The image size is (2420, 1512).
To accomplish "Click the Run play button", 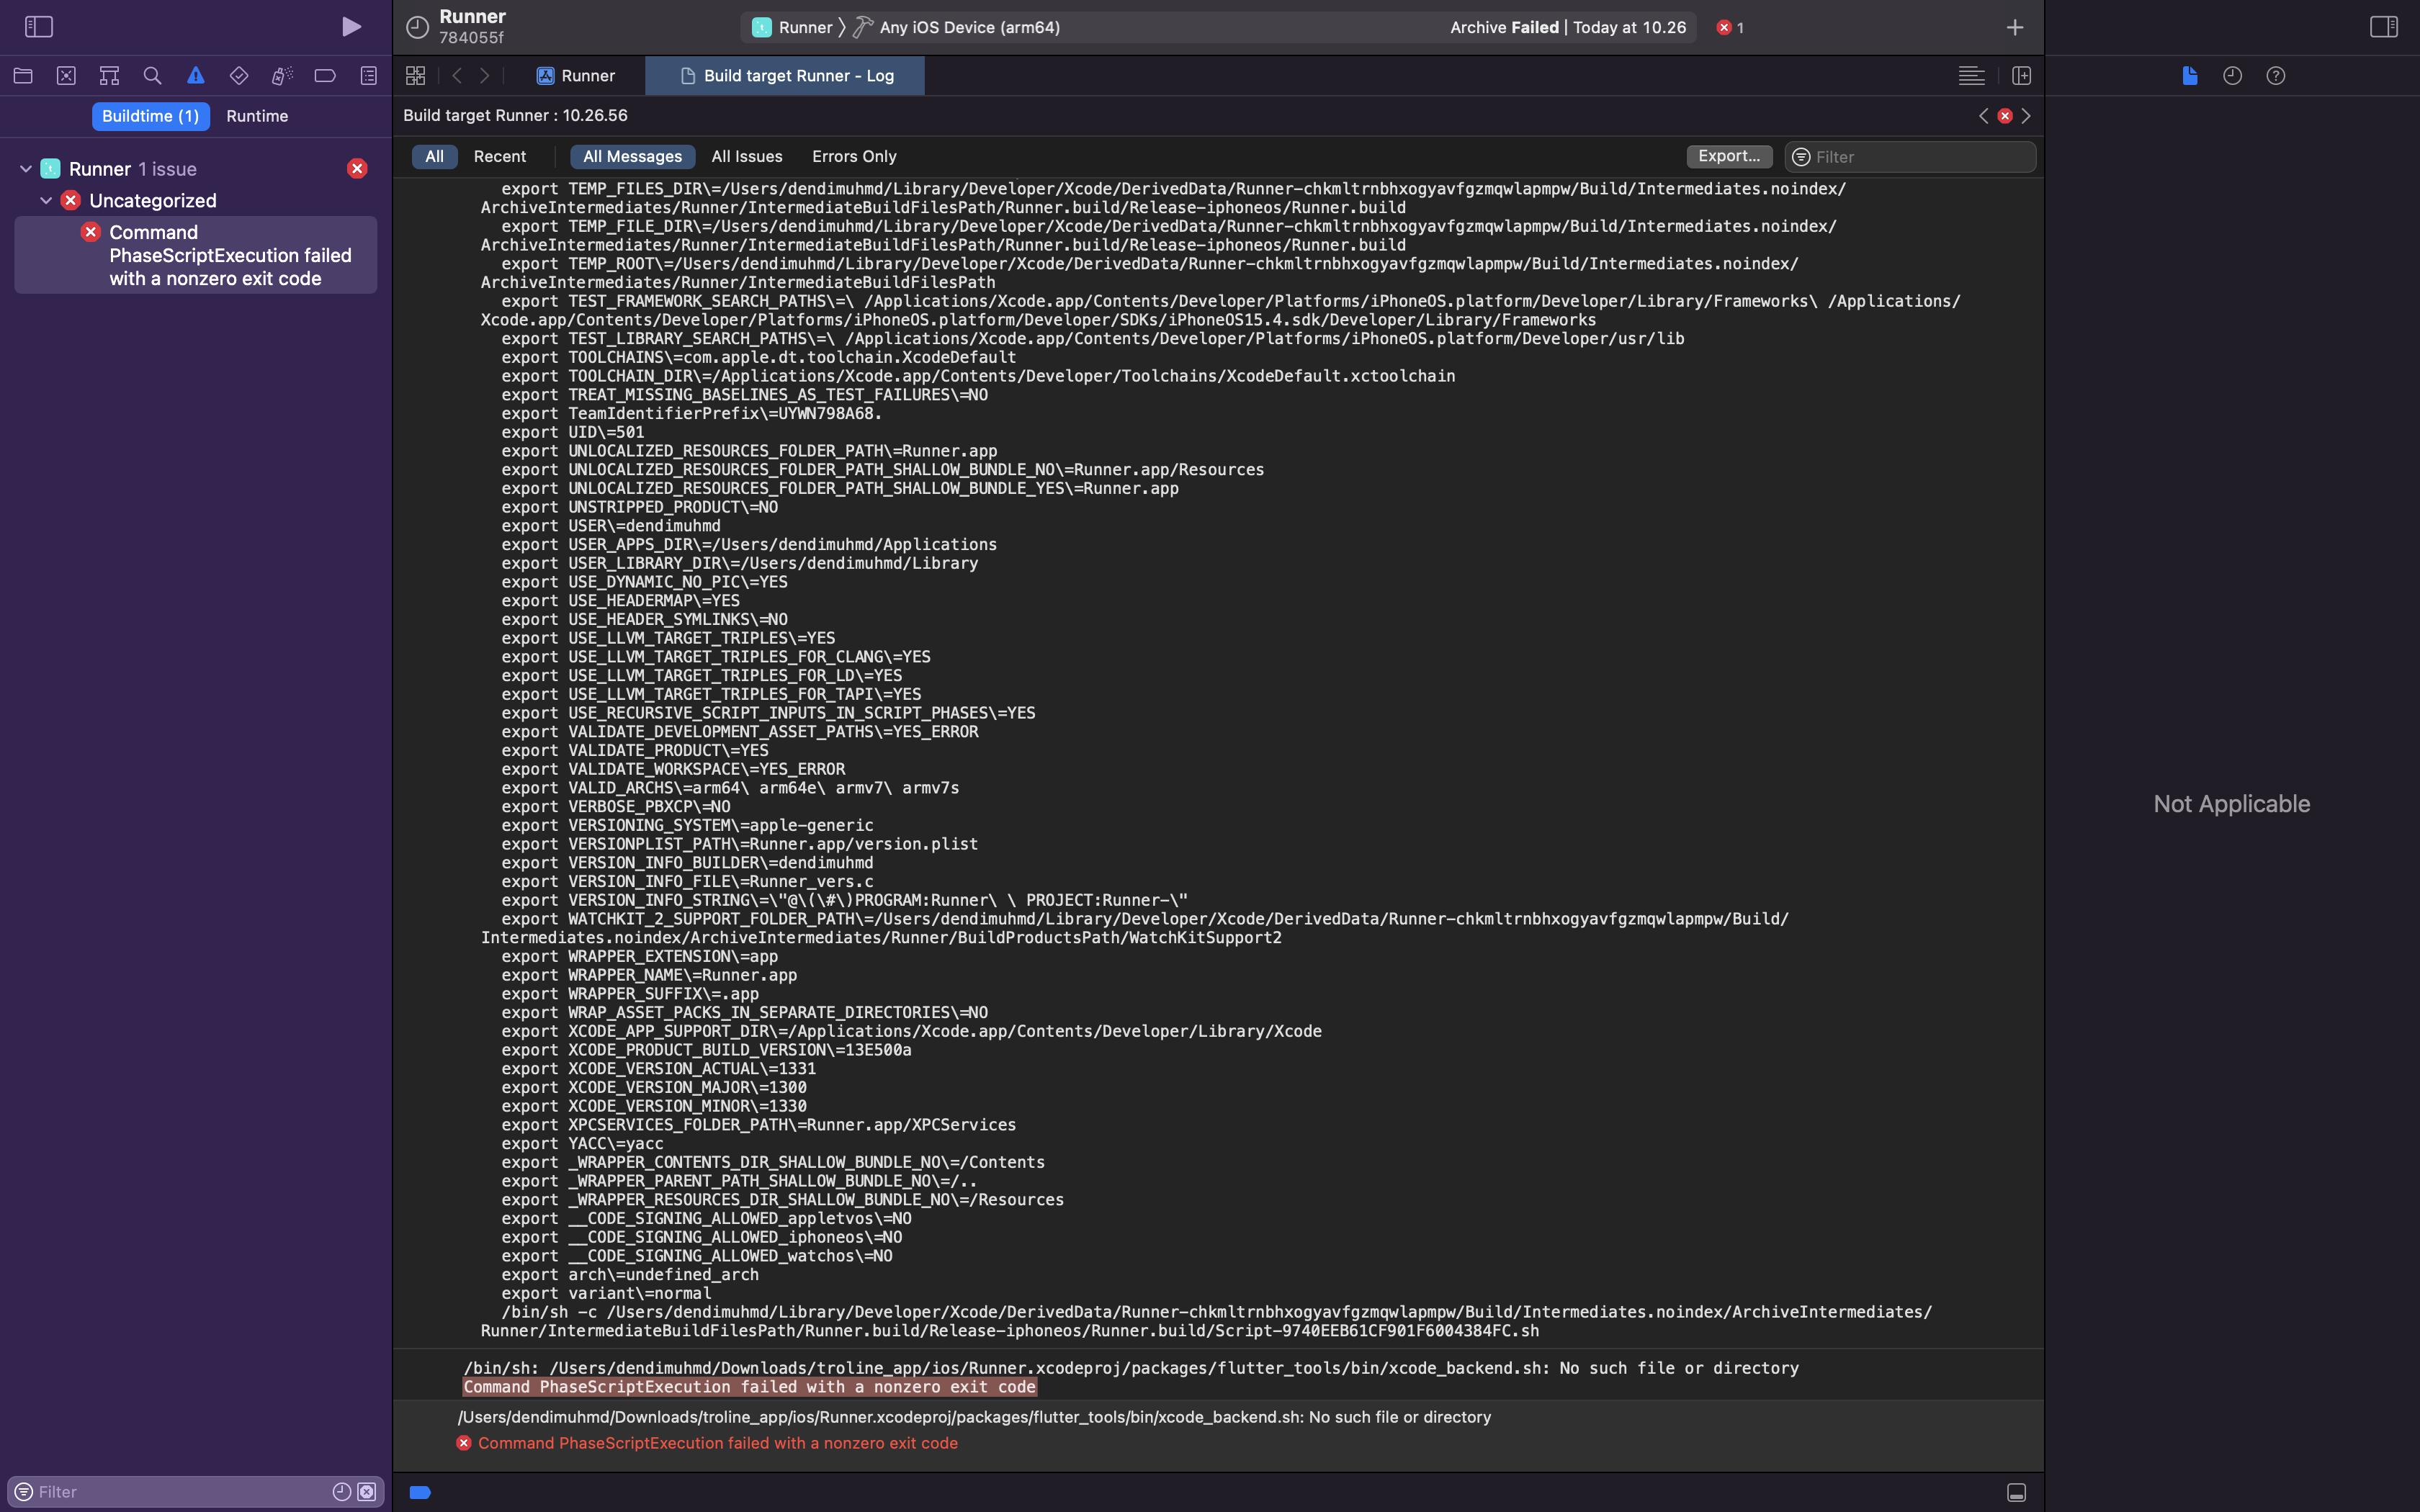I will [351, 27].
